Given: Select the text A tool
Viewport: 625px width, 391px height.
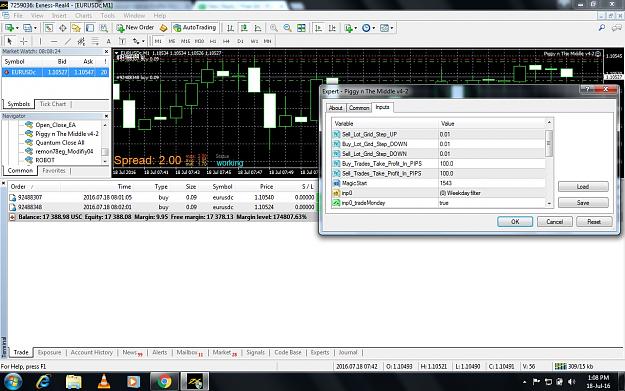Looking at the screenshot, I should [x=108, y=41].
